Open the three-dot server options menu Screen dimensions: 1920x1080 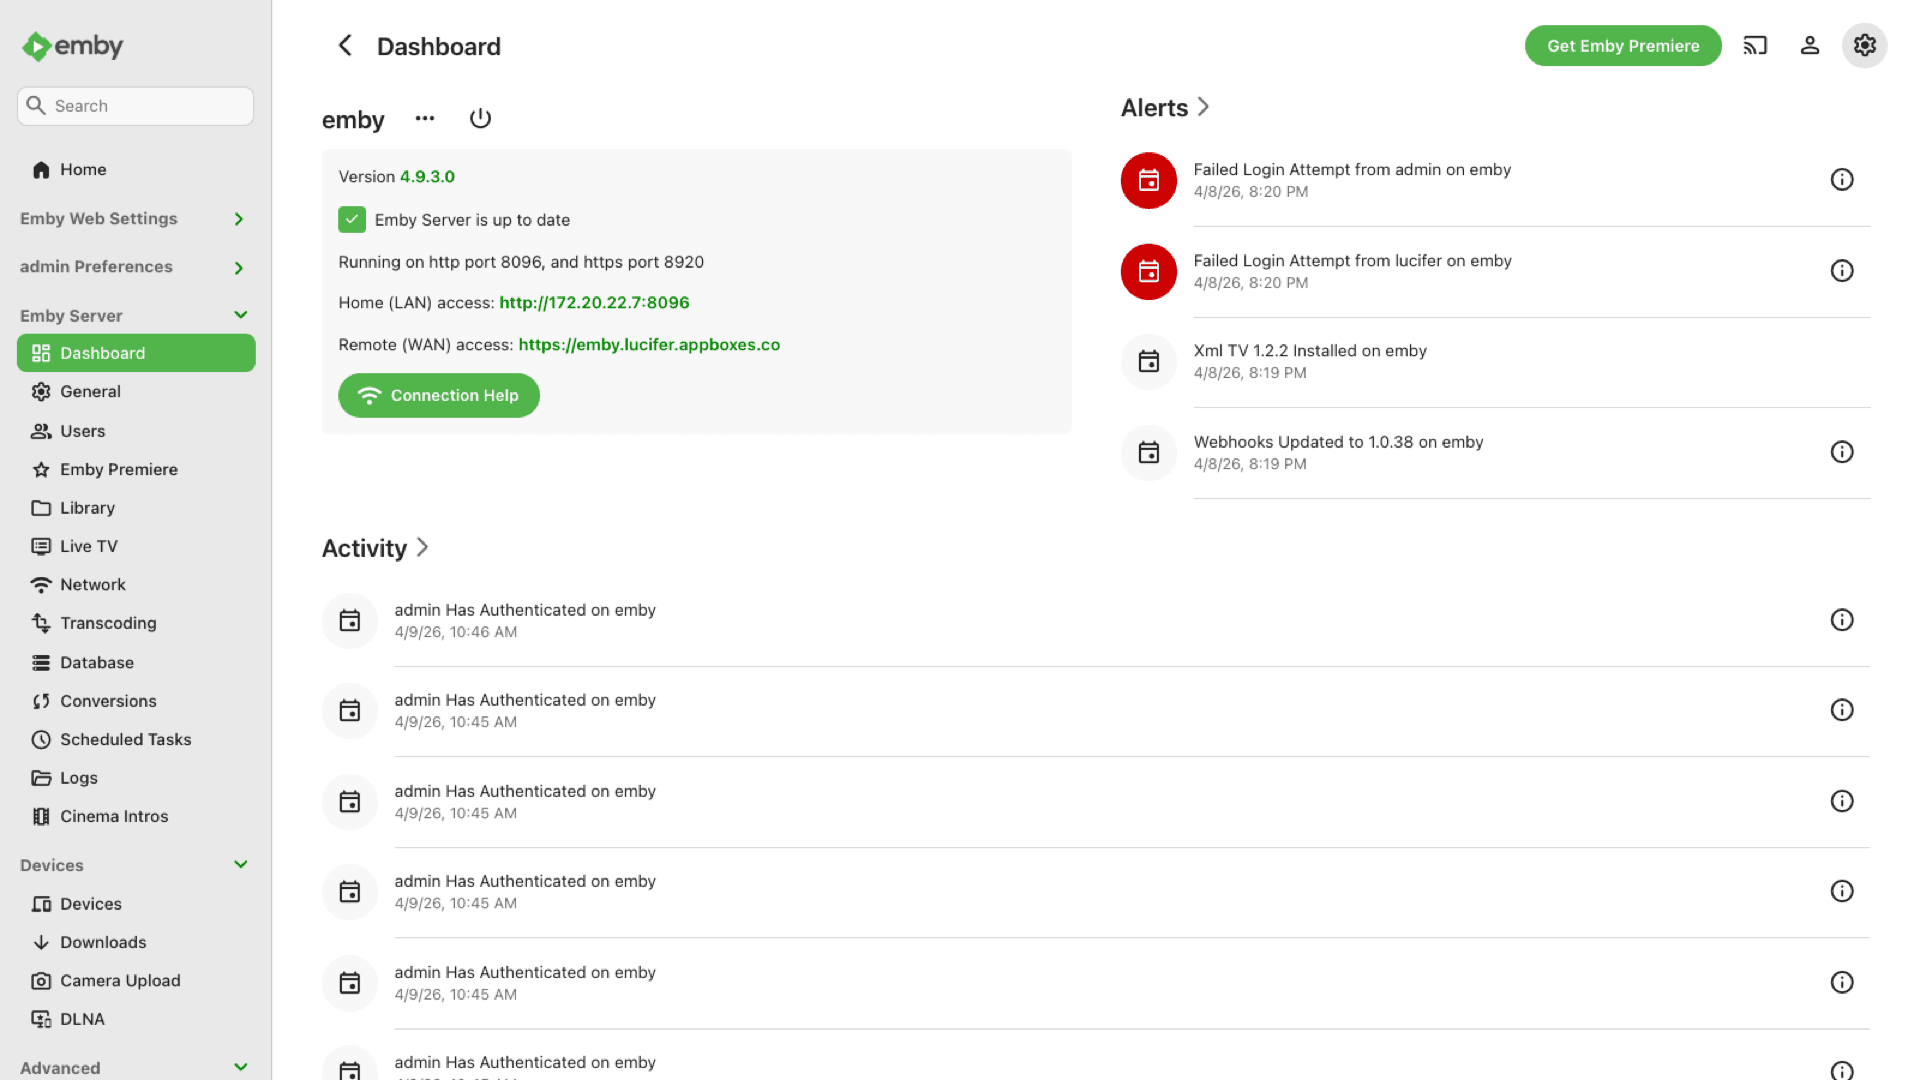point(425,118)
